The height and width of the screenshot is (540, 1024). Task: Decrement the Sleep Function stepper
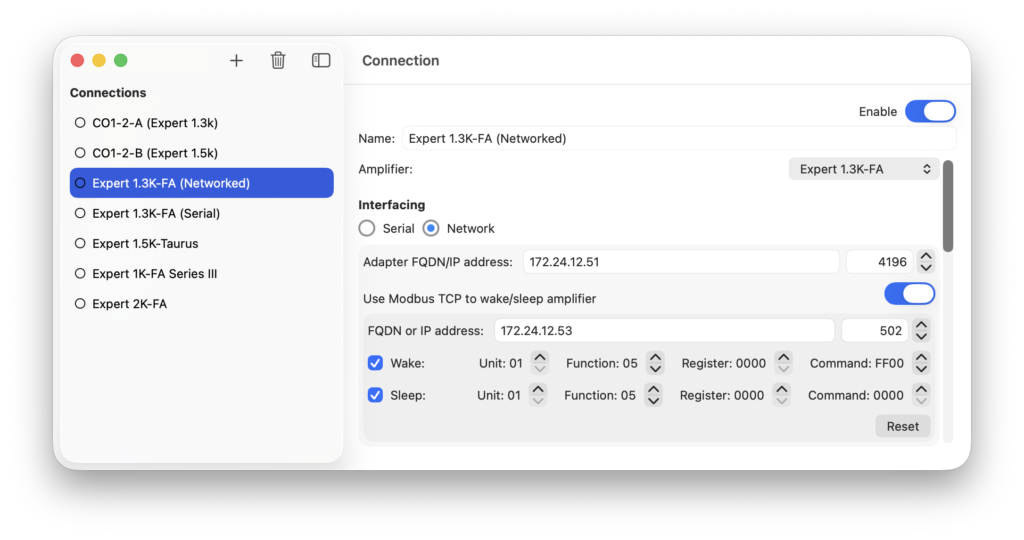[653, 401]
